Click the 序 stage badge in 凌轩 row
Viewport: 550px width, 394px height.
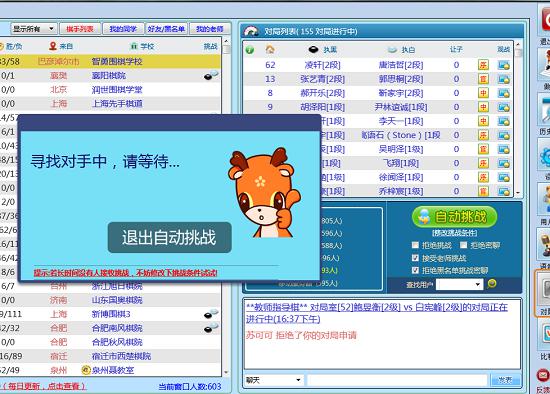(x=483, y=65)
